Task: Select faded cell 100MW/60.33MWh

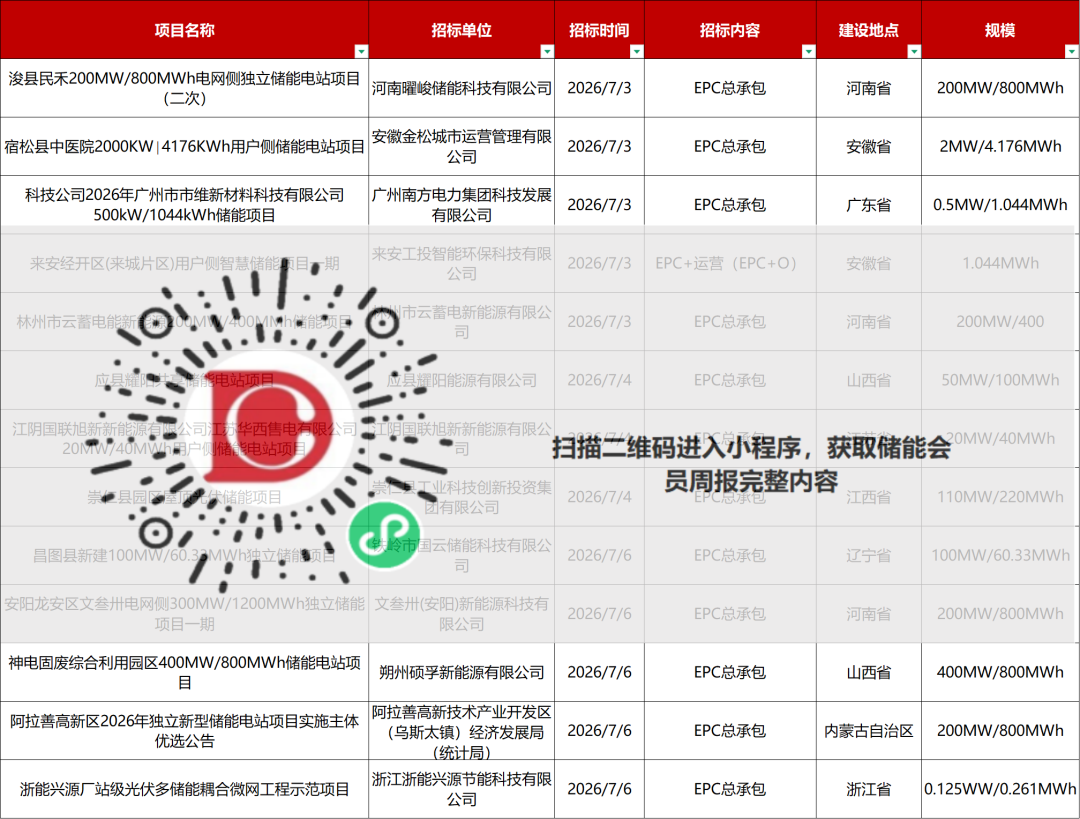Action: click(1000, 555)
